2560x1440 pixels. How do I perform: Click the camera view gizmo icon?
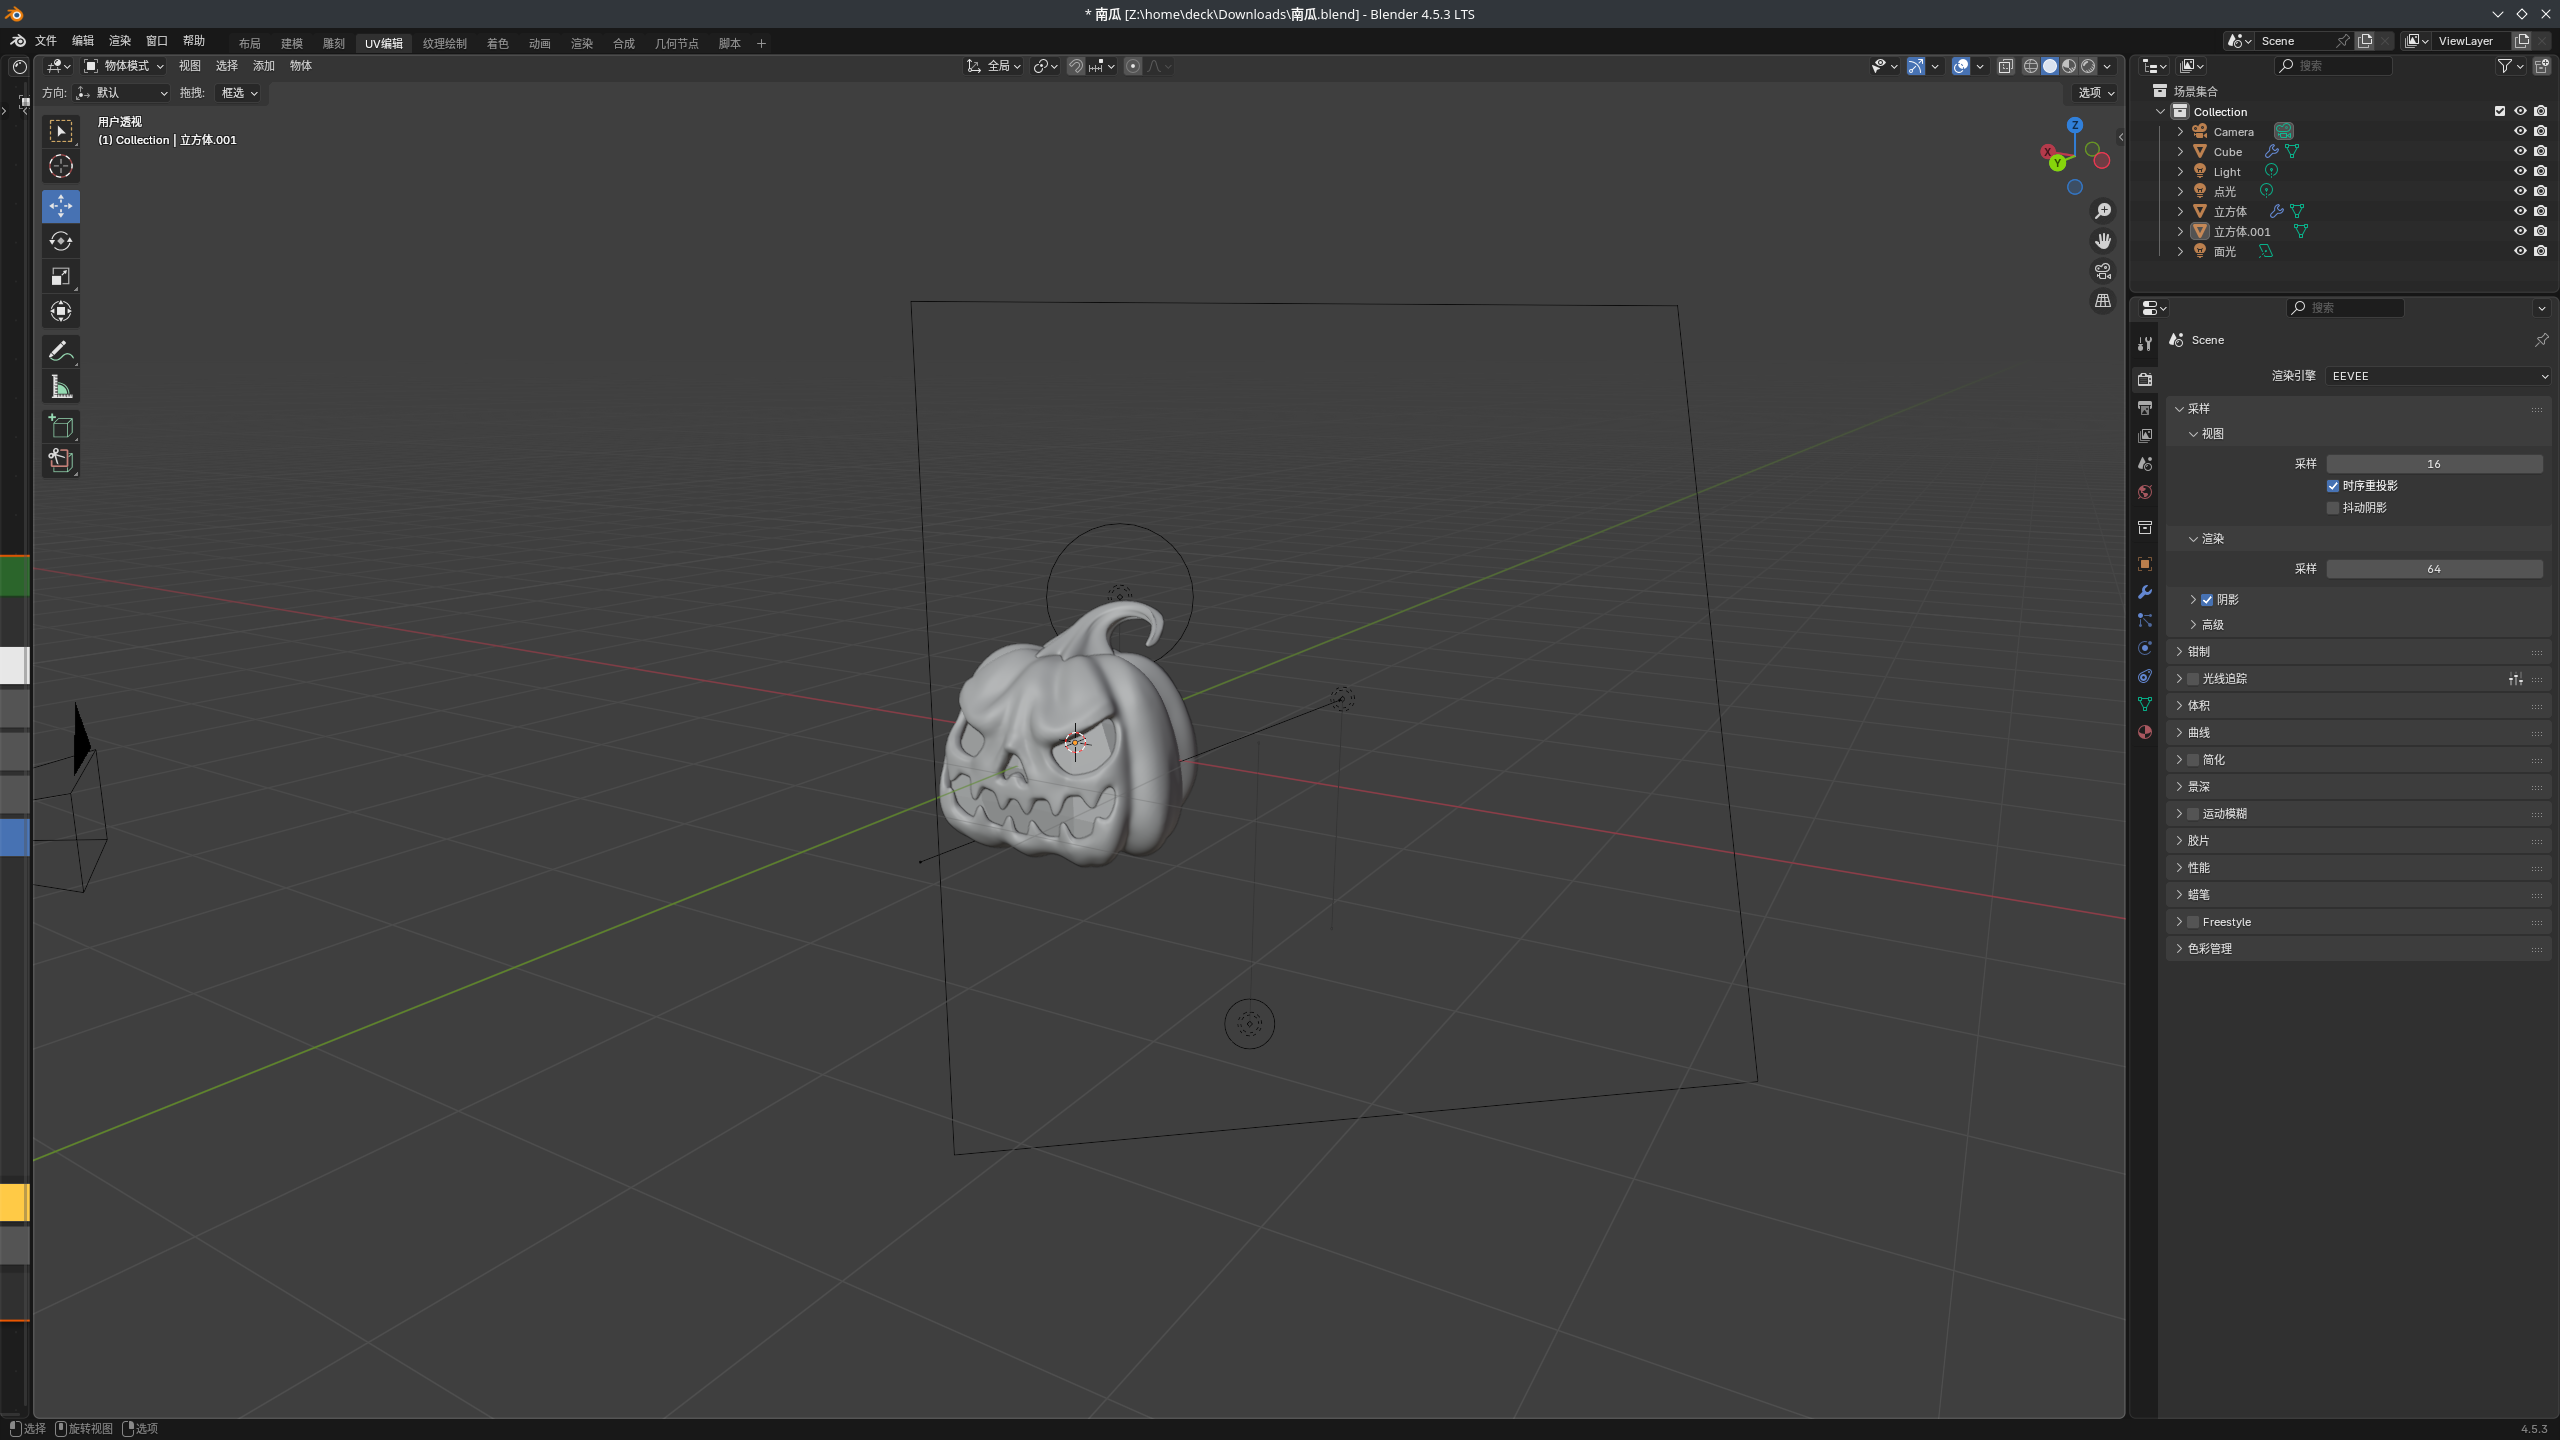pos(2103,271)
